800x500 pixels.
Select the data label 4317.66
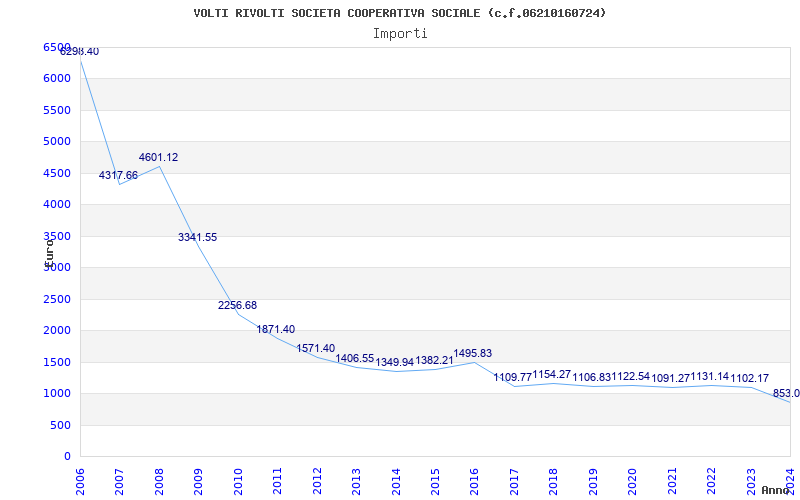[118, 176]
